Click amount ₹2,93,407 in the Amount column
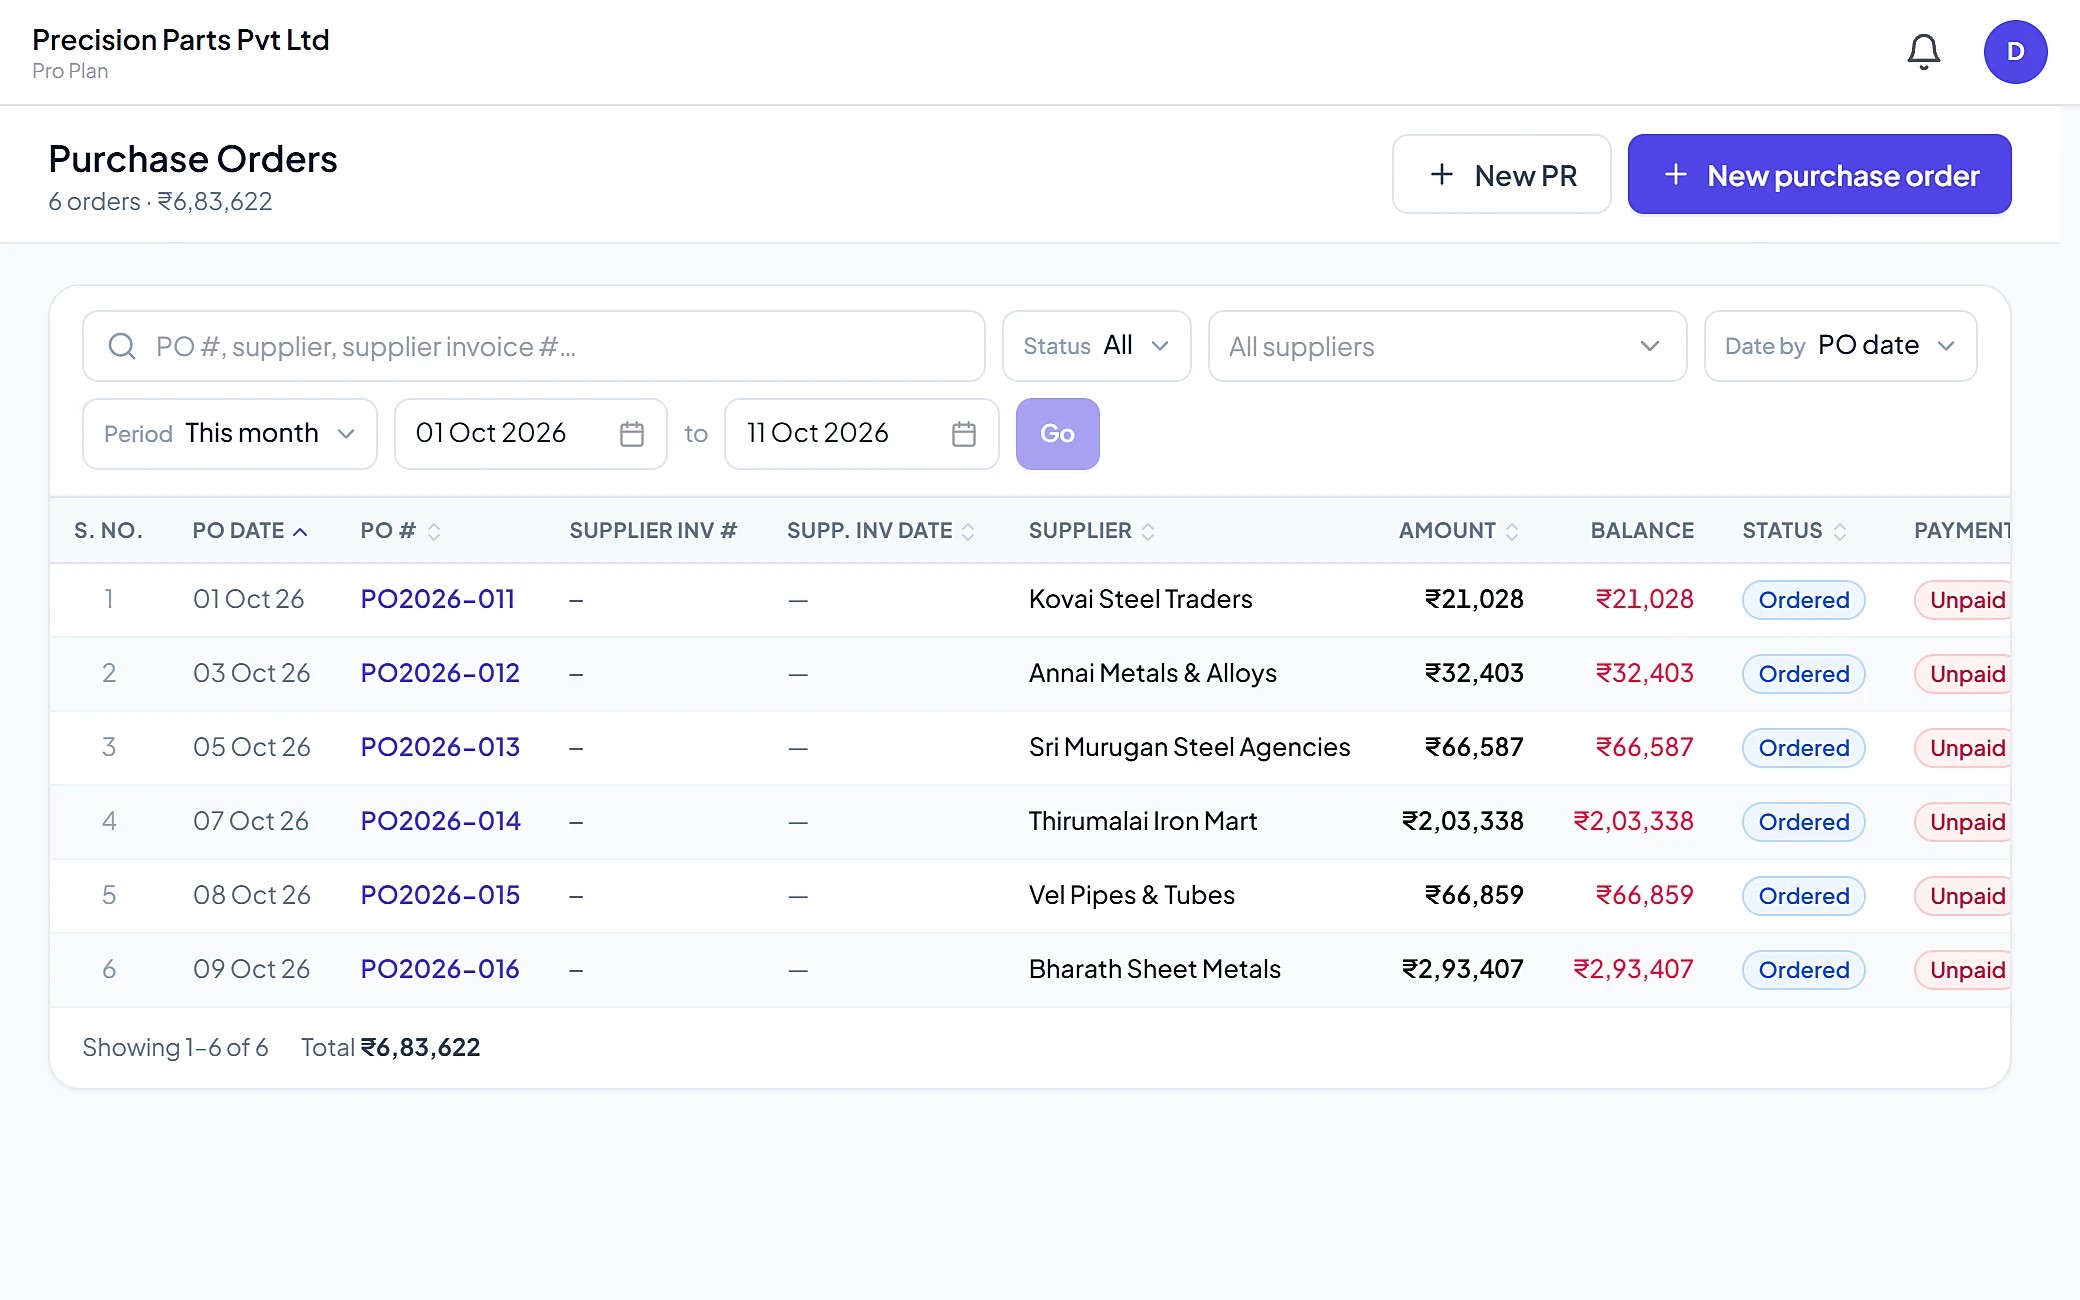The height and width of the screenshot is (1300, 2080). point(1462,969)
